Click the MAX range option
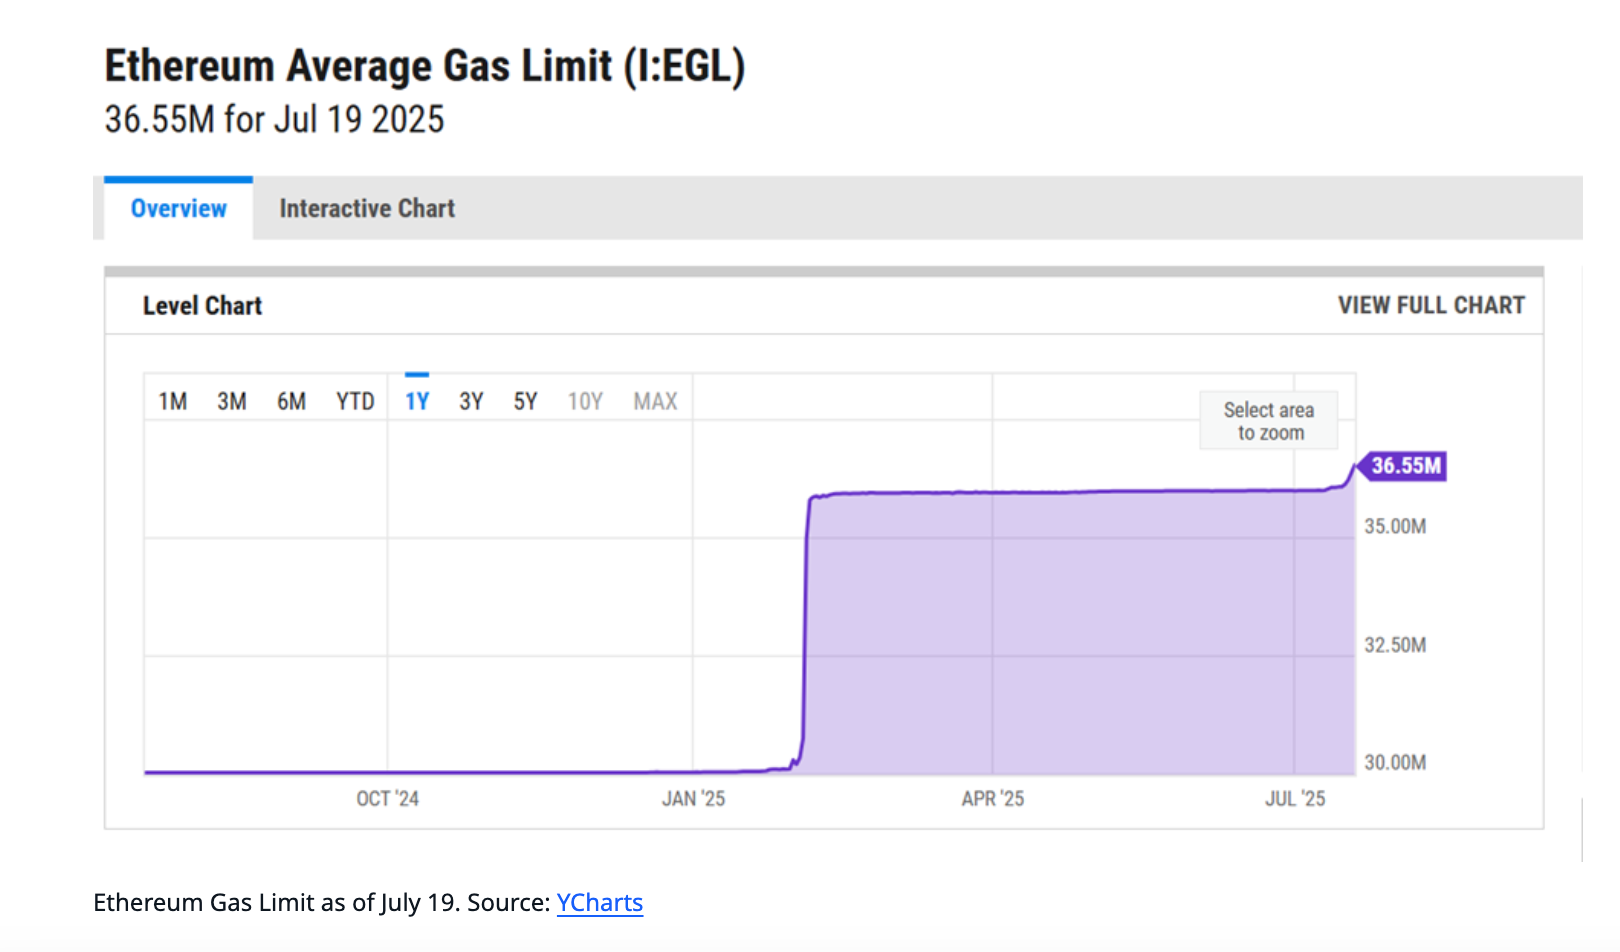The height and width of the screenshot is (952, 1620). 655,402
